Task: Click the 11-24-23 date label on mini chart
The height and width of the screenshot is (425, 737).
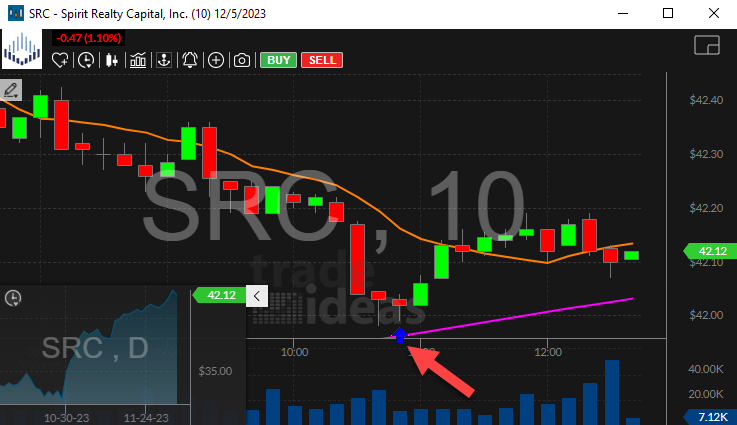Action: [x=146, y=418]
